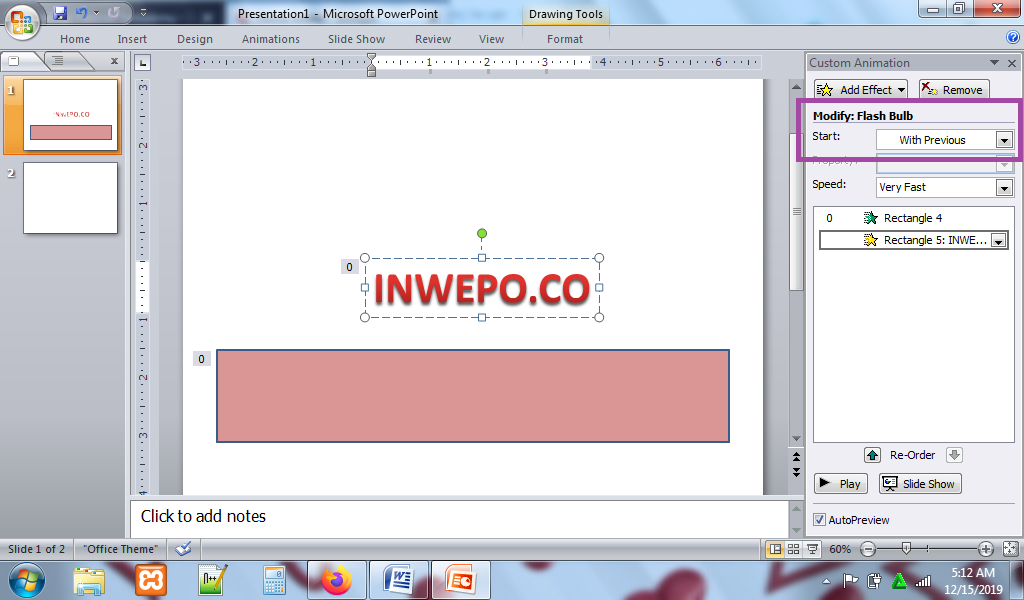
Task: Select the Rectangle 4 animation entry
Action: pyautogui.click(x=913, y=218)
